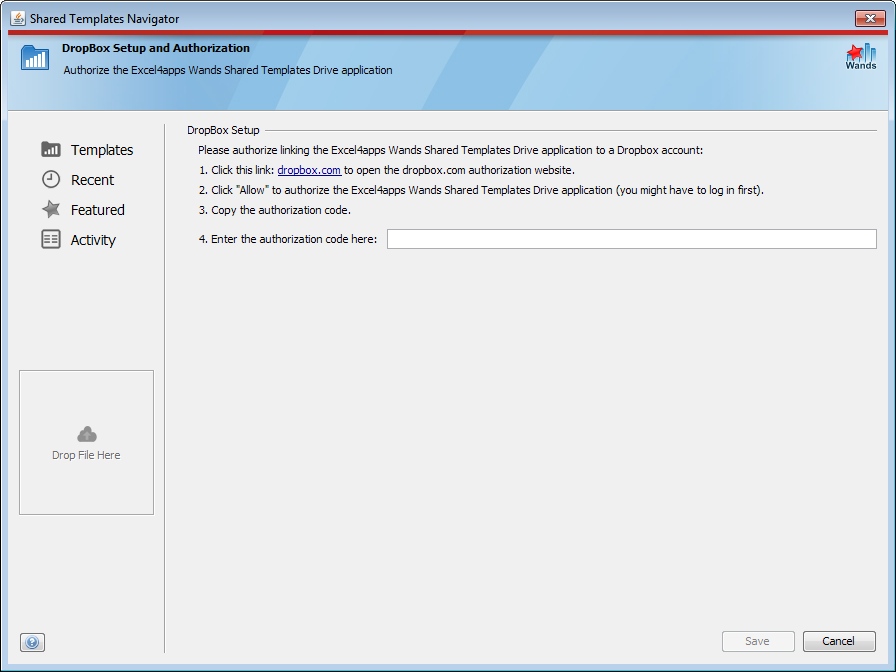Click '3. Copy the authorization code.' text
Viewport: 896px width, 672px height.
[x=275, y=210]
